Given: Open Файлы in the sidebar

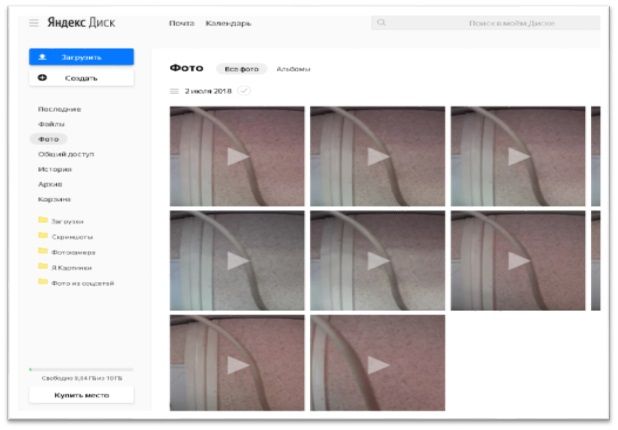Looking at the screenshot, I should click(x=51, y=124).
